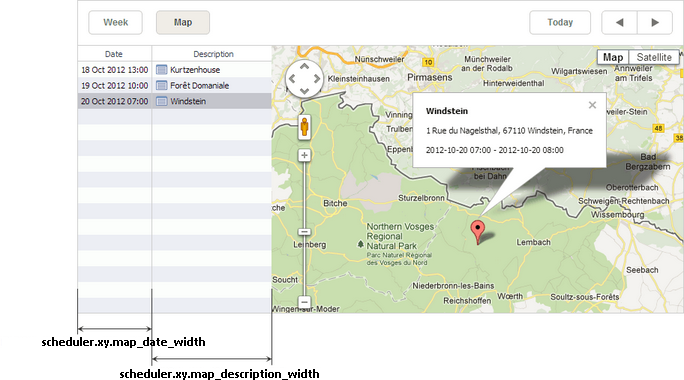This screenshot has width=684, height=380.
Task: Pan the map right with the pan control arrow
Action: pos(317,79)
